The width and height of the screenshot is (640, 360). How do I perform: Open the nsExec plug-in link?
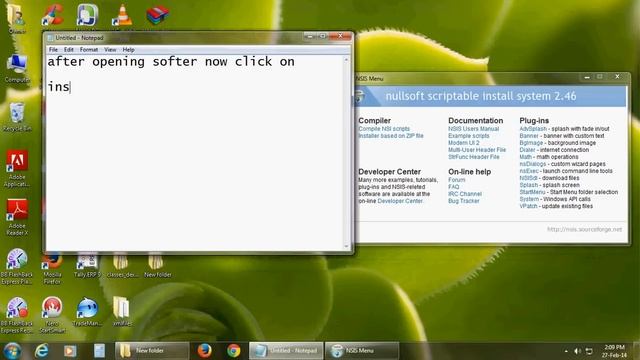[529, 171]
